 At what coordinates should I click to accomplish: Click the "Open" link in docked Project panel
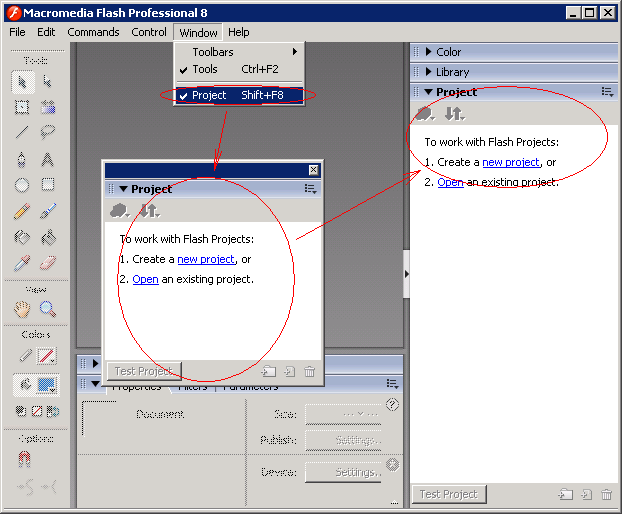tap(450, 182)
